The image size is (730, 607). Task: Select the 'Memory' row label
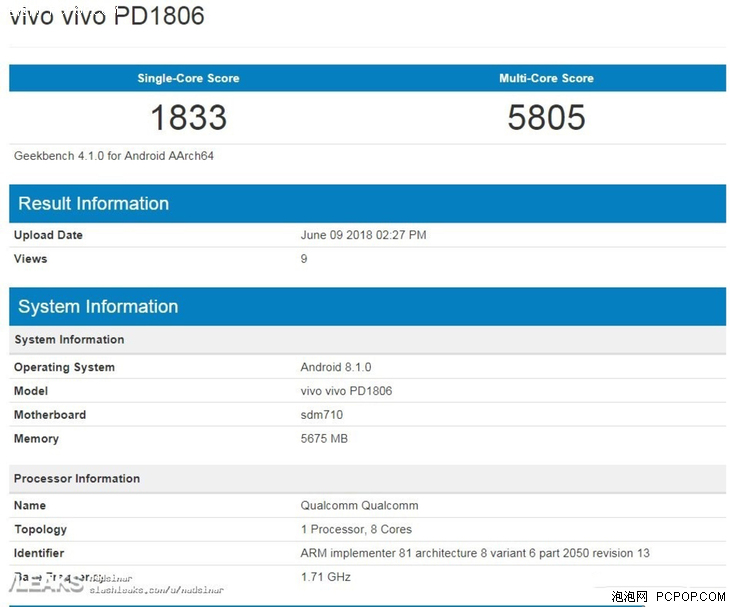36,438
